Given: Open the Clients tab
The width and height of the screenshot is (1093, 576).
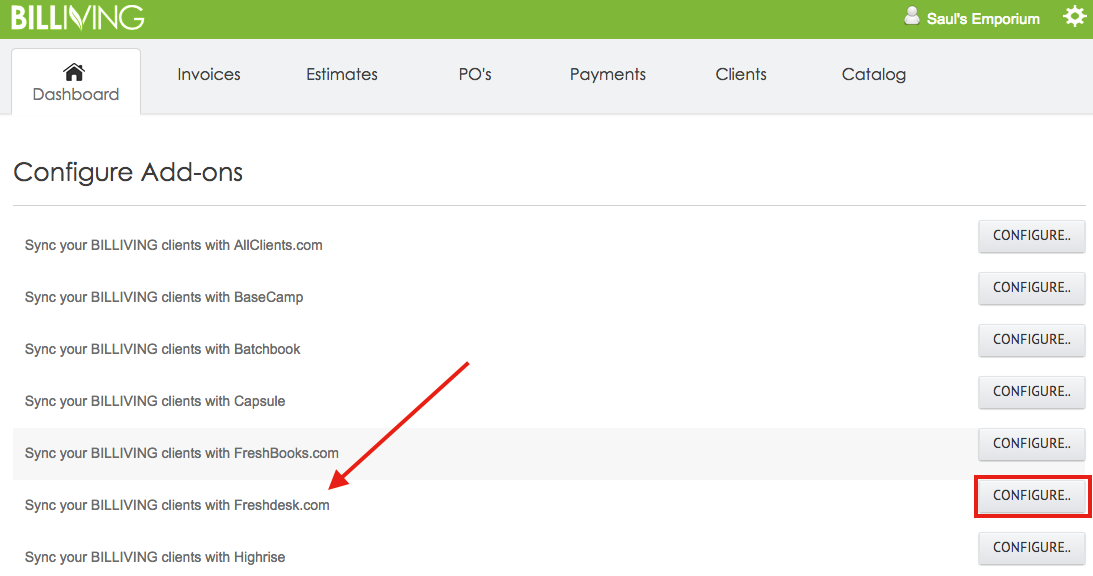Looking at the screenshot, I should pos(741,75).
